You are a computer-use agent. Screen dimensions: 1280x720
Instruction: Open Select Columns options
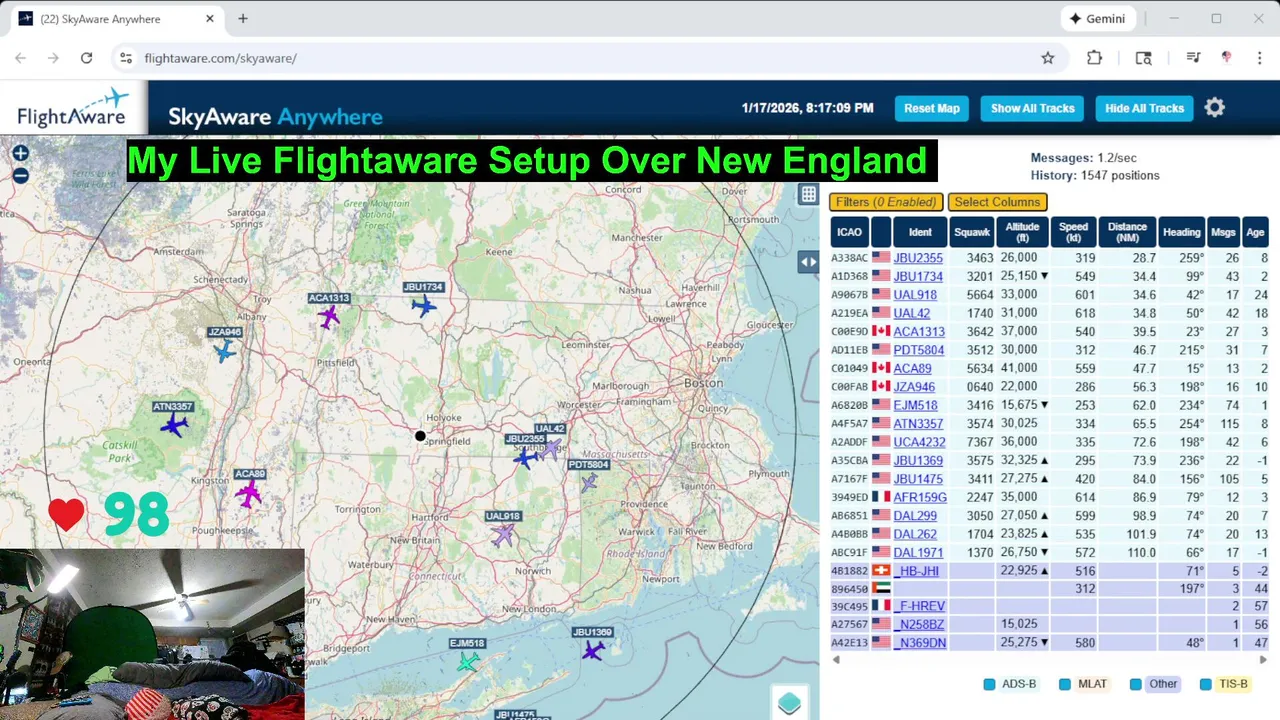pos(997,202)
